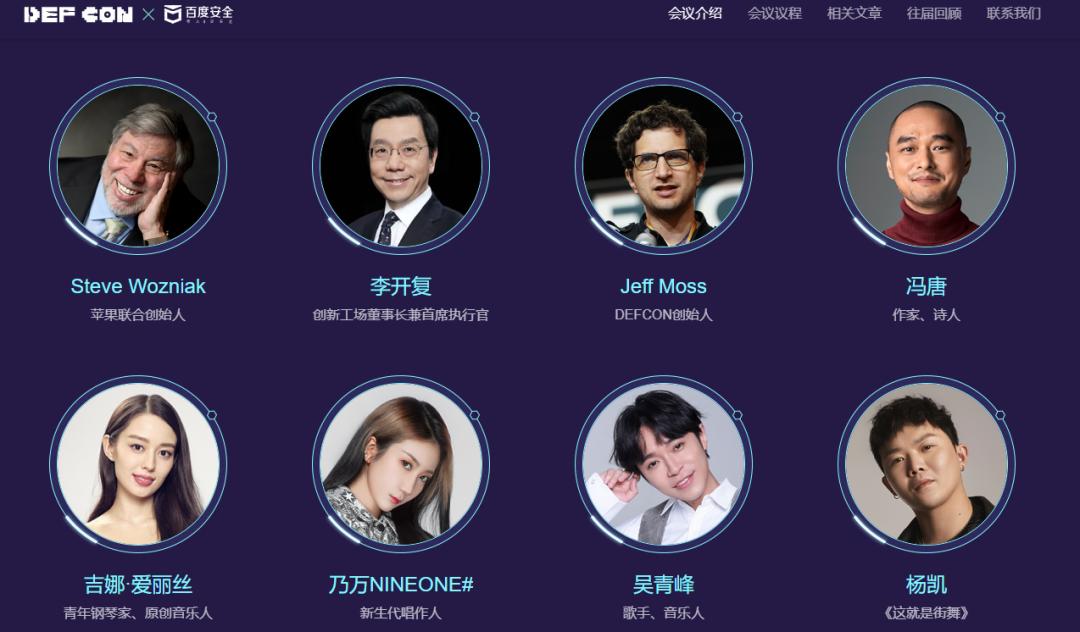Click the Steve Wozniak name link

(138, 286)
